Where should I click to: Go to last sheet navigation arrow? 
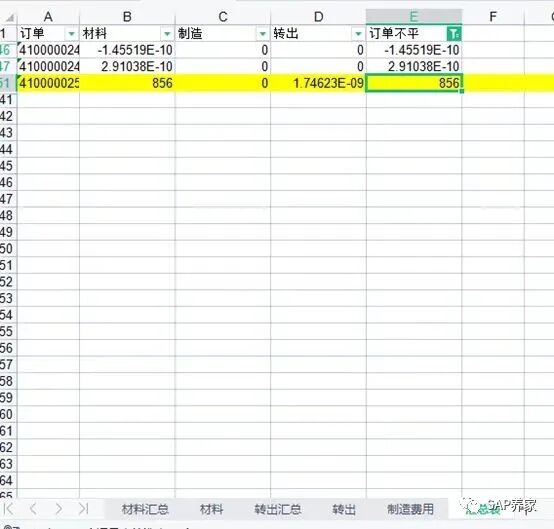pos(83,509)
